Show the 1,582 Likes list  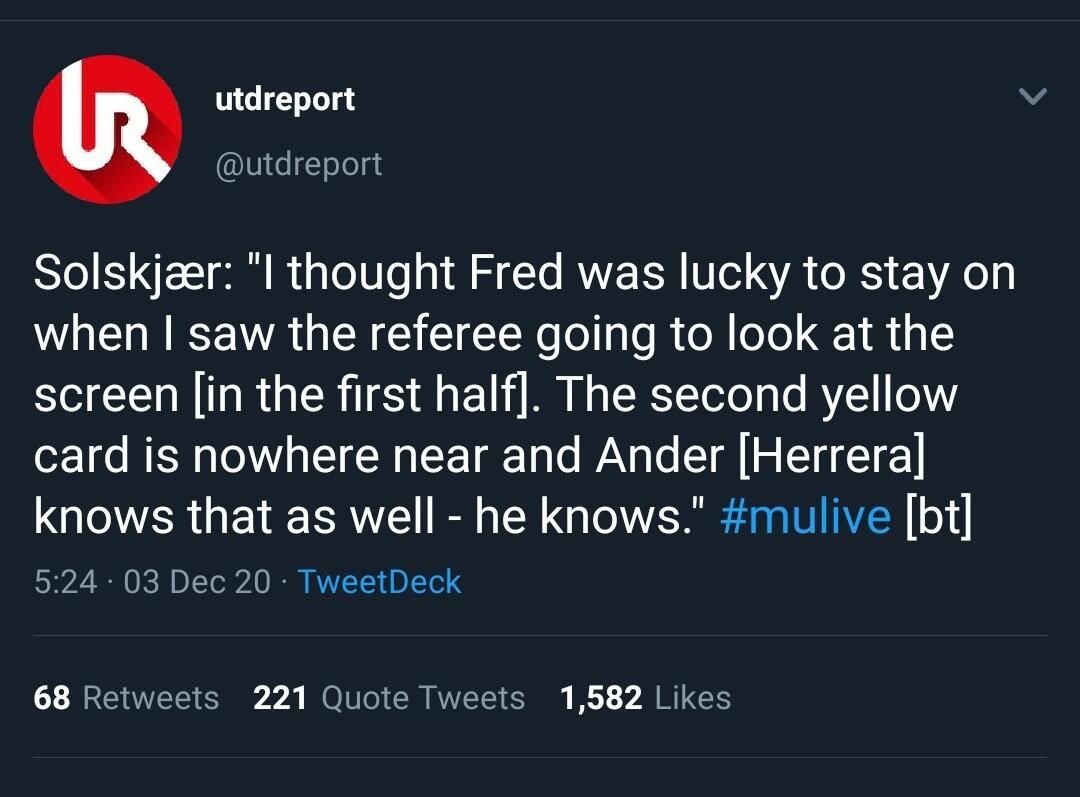(645, 697)
